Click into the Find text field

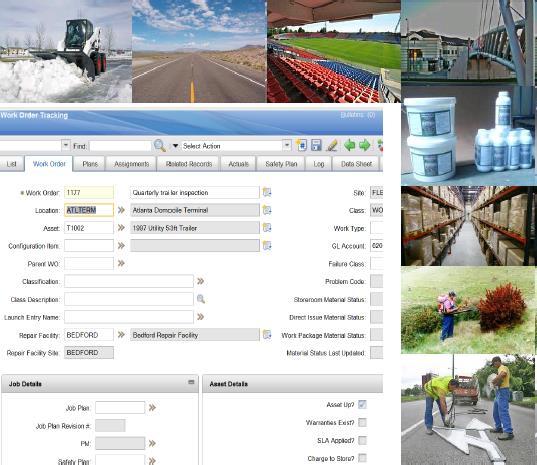[x=120, y=146]
